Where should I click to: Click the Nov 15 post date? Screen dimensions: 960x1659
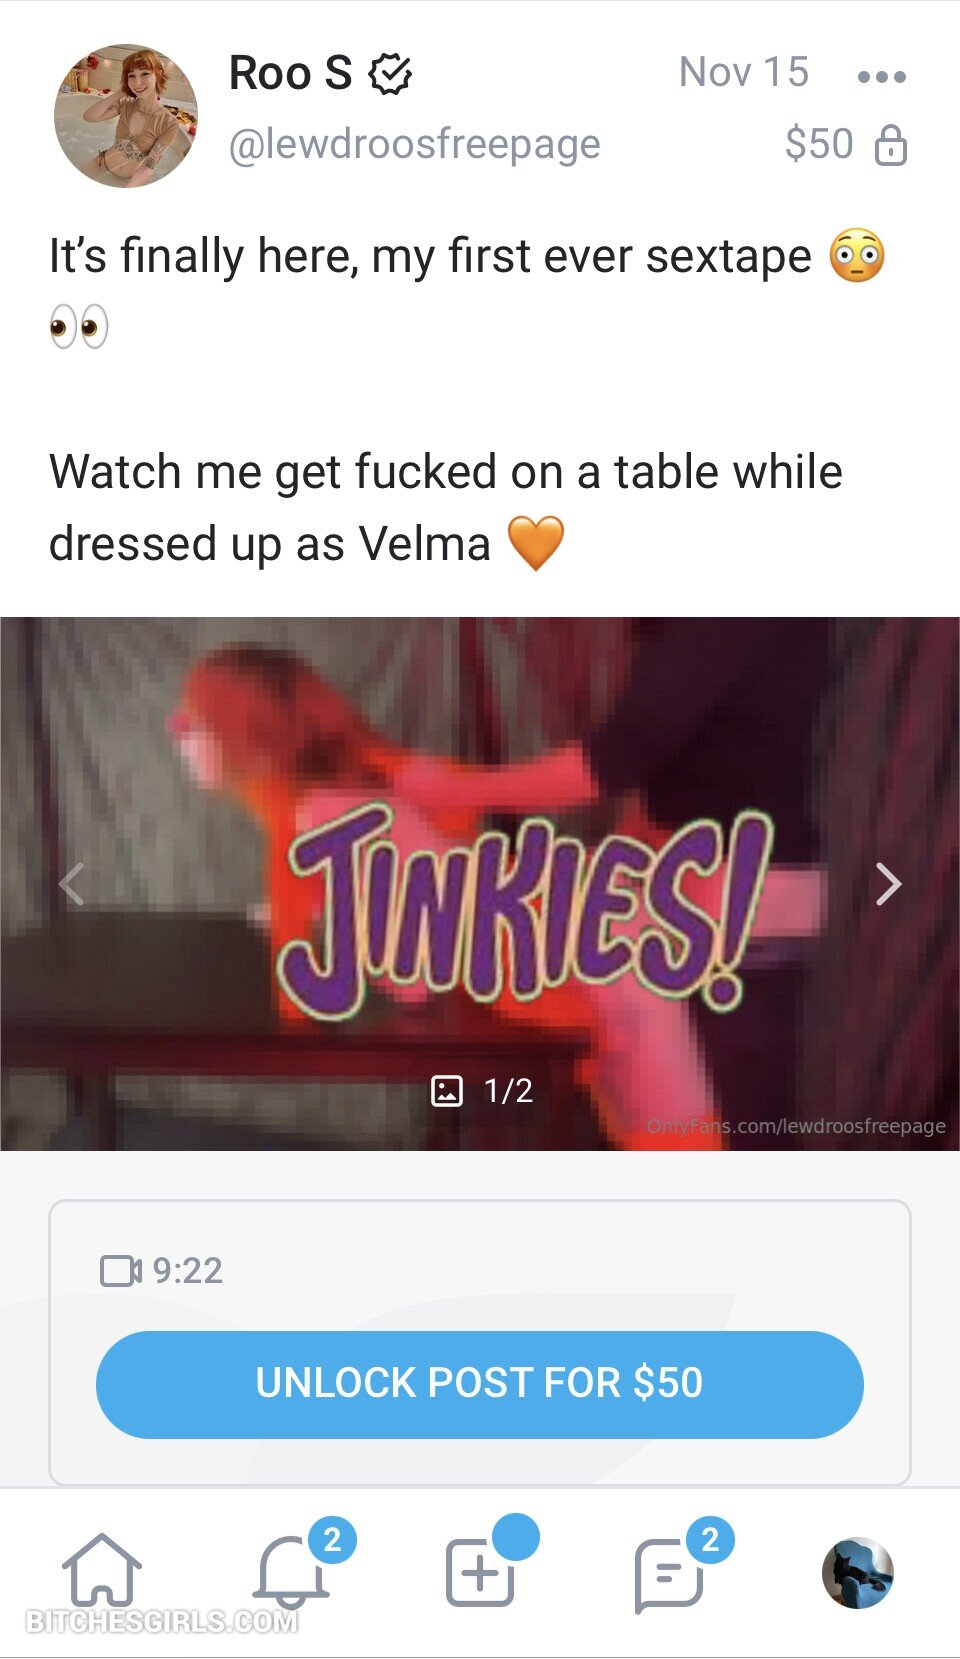click(x=744, y=72)
